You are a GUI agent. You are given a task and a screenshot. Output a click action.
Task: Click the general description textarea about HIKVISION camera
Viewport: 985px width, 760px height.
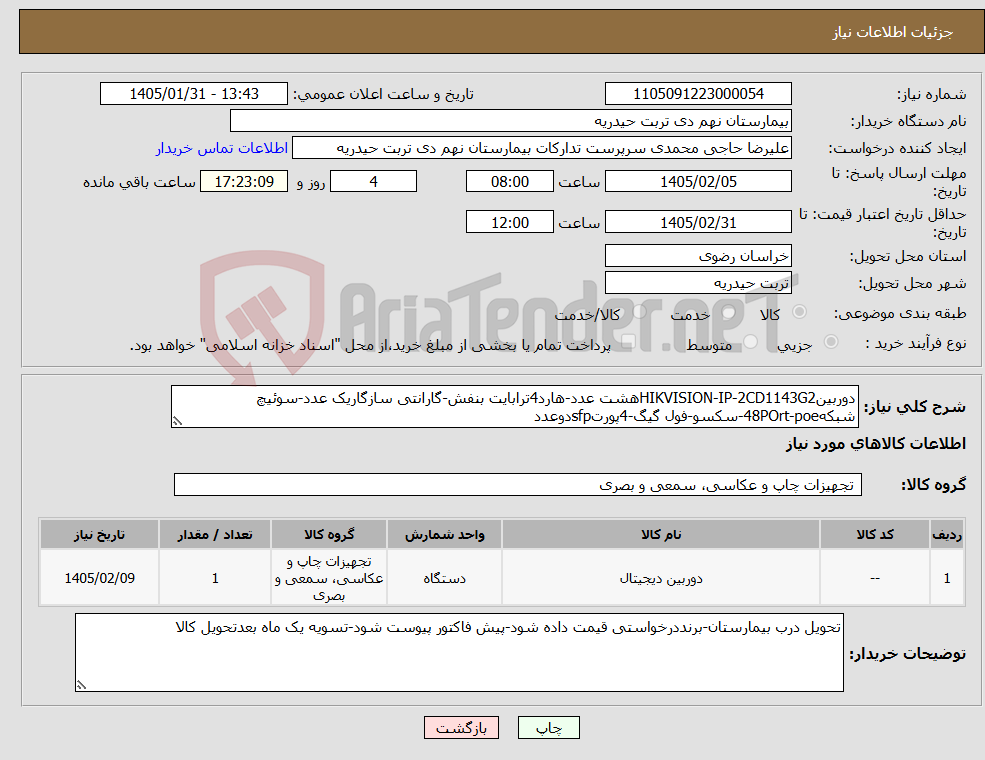click(514, 406)
